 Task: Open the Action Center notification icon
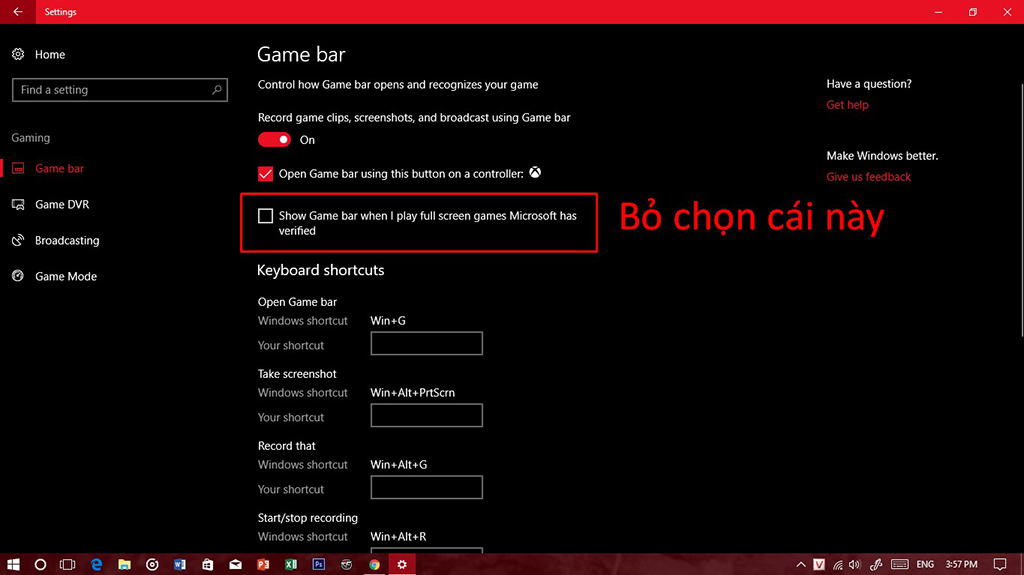[x=1001, y=564]
